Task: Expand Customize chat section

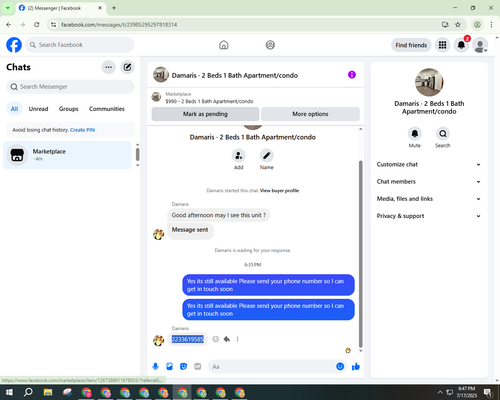Action: 429,164
